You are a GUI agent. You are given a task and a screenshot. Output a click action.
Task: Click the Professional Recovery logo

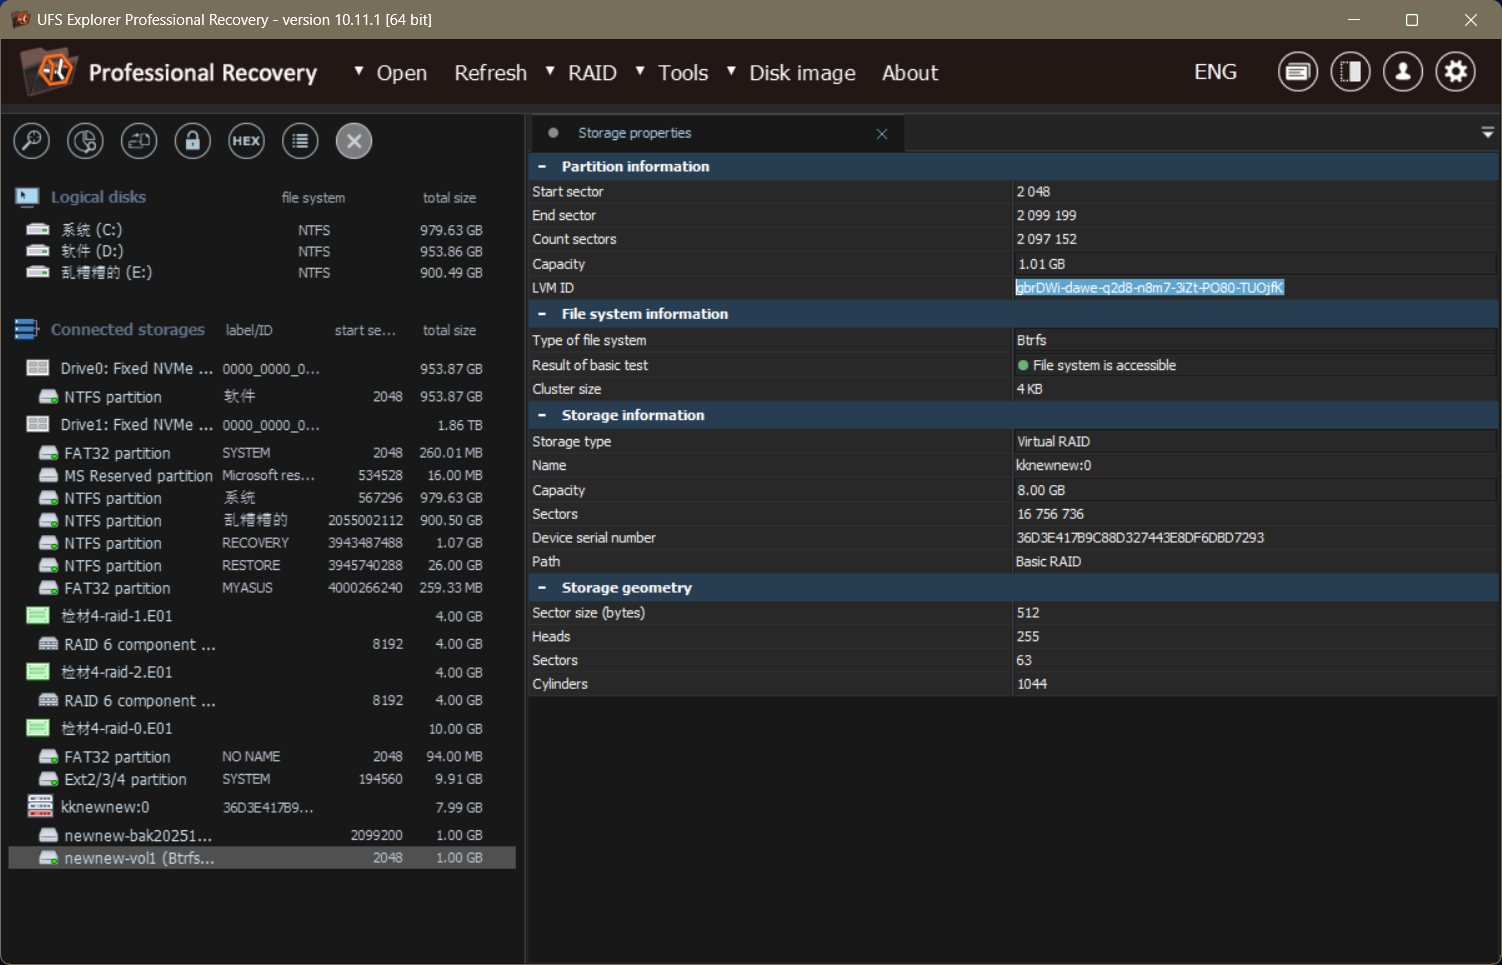click(x=169, y=72)
